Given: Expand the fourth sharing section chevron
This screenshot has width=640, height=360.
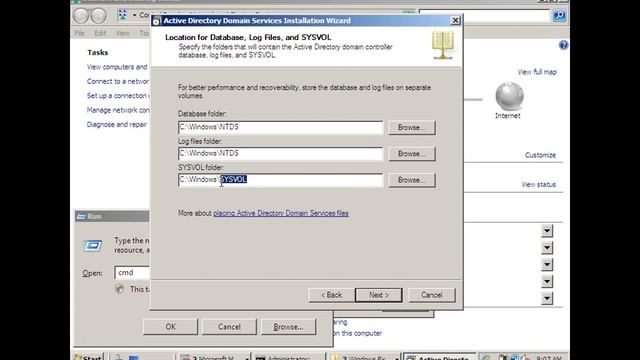Looking at the screenshot, I should (547, 281).
